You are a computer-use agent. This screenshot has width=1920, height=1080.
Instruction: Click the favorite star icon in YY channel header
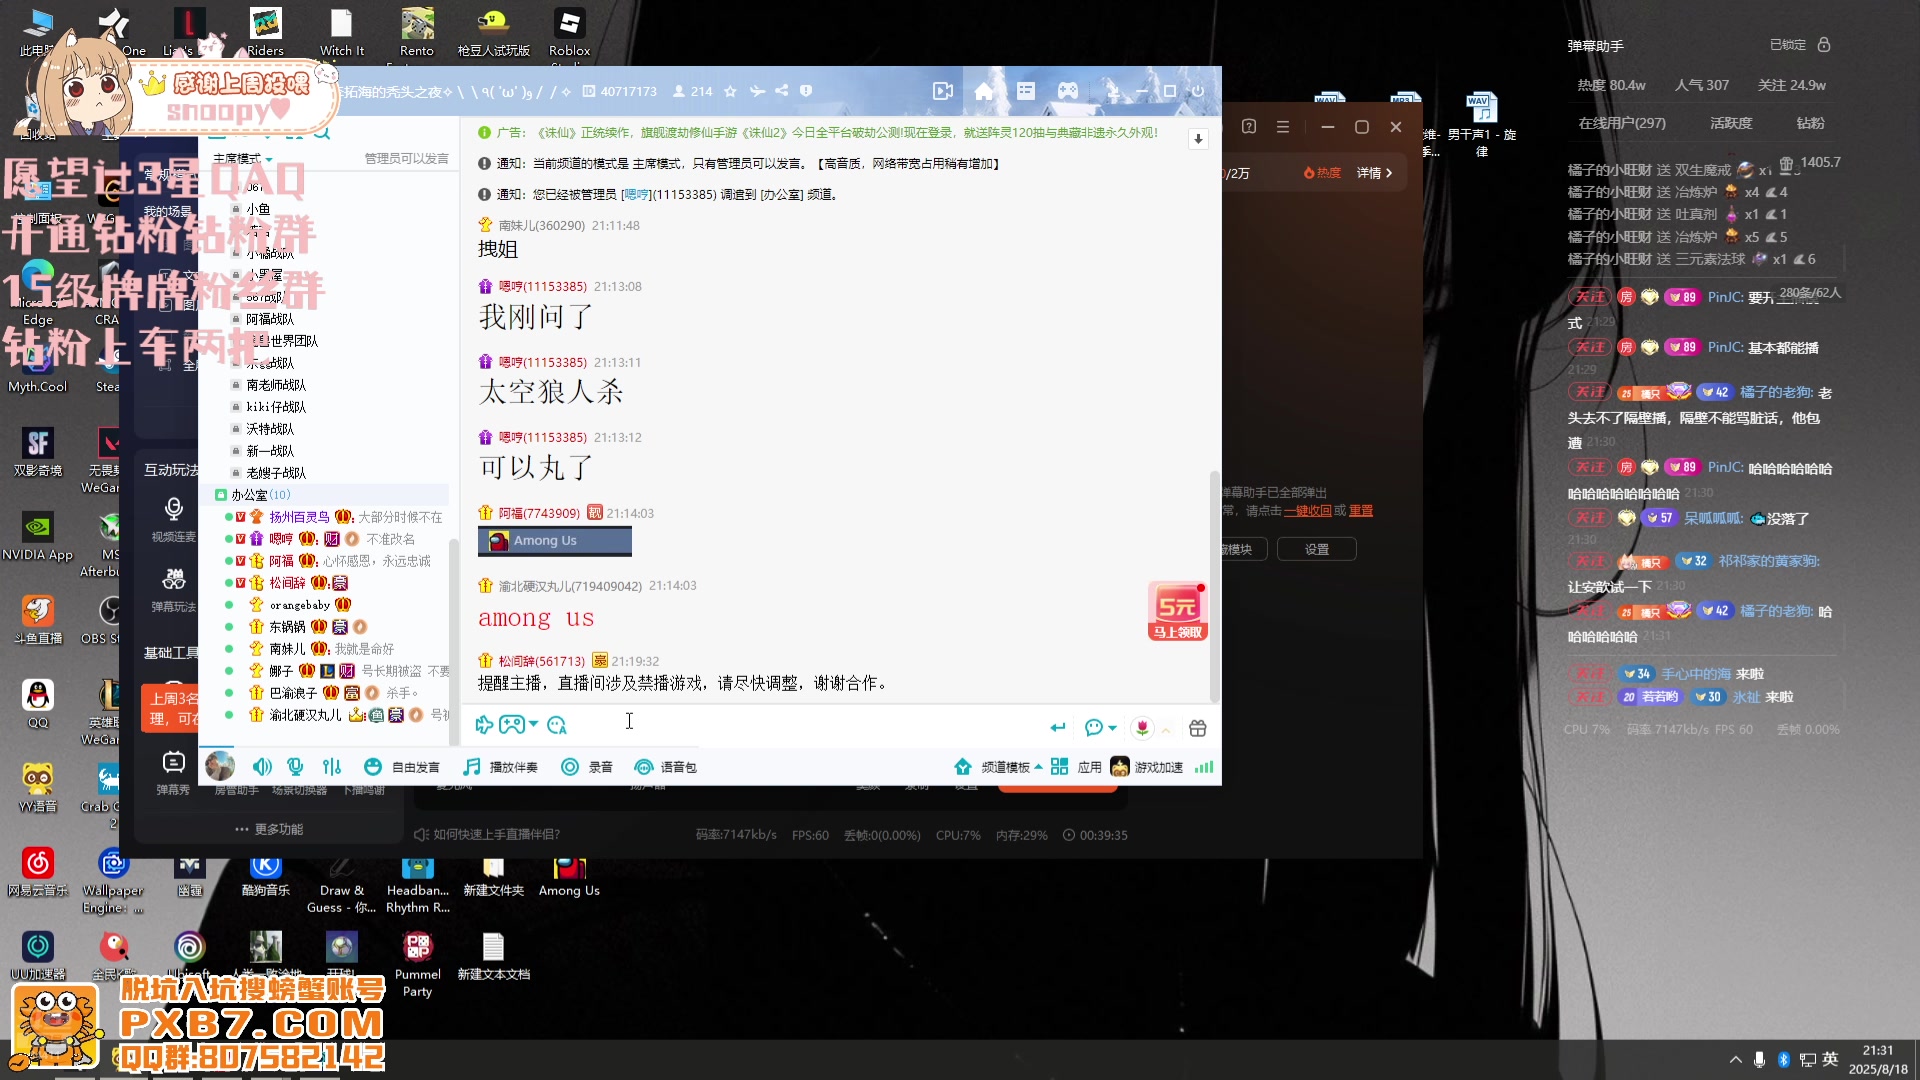730,91
